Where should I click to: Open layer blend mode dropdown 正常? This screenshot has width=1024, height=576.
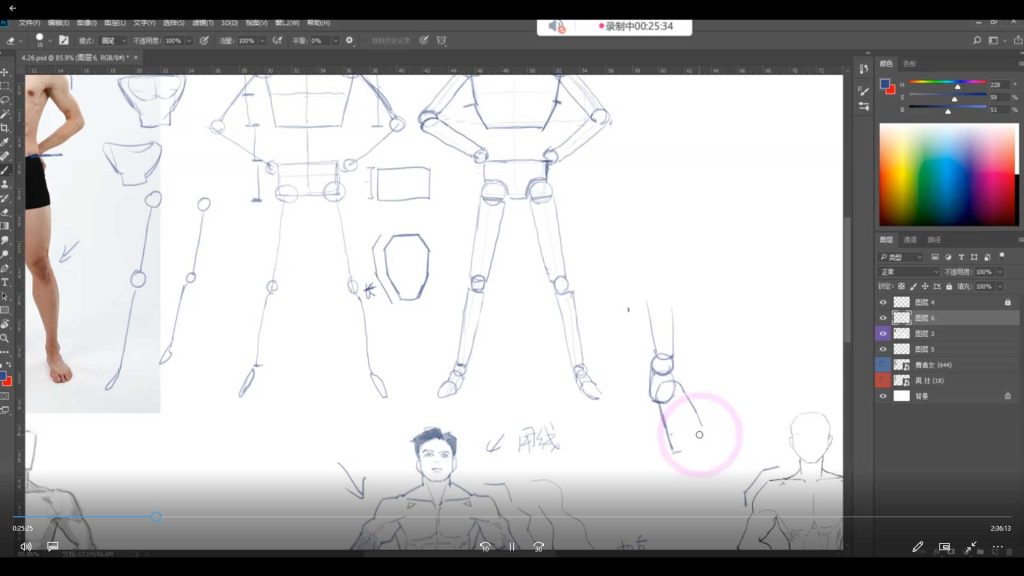(908, 272)
